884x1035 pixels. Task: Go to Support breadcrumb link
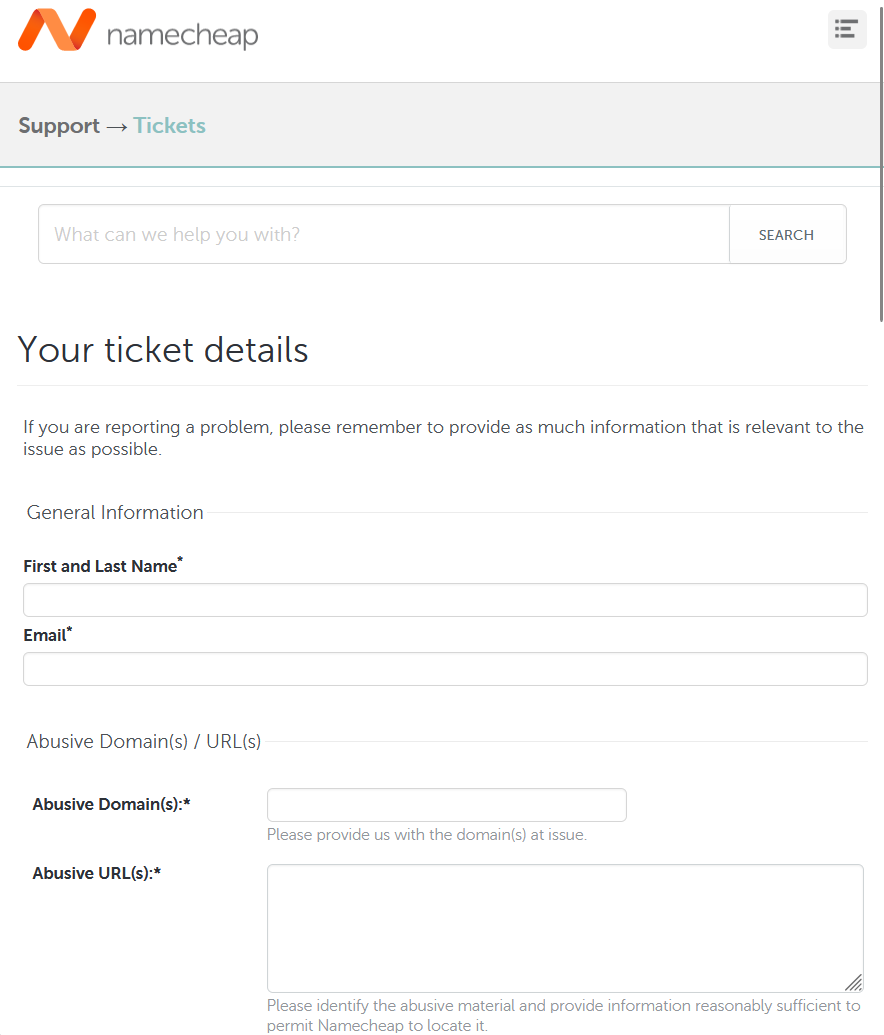(x=59, y=126)
